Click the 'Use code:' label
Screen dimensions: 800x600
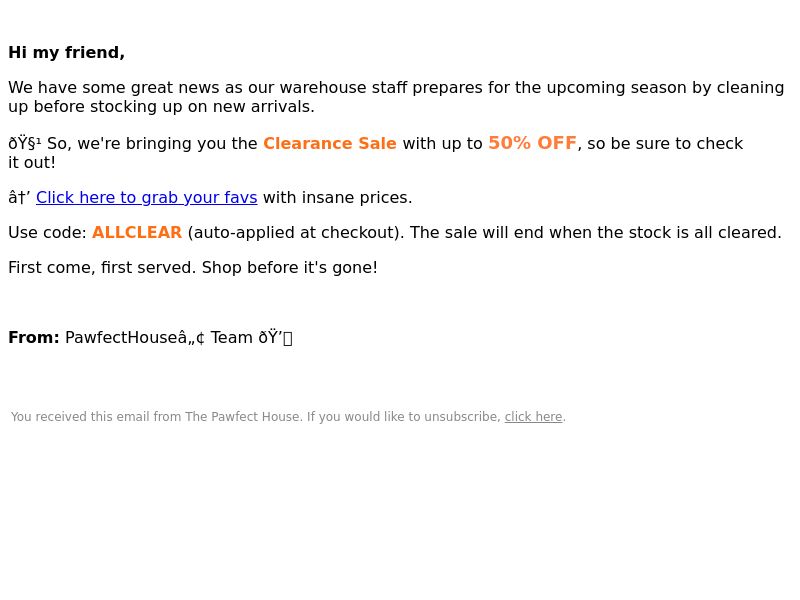click(x=47, y=233)
